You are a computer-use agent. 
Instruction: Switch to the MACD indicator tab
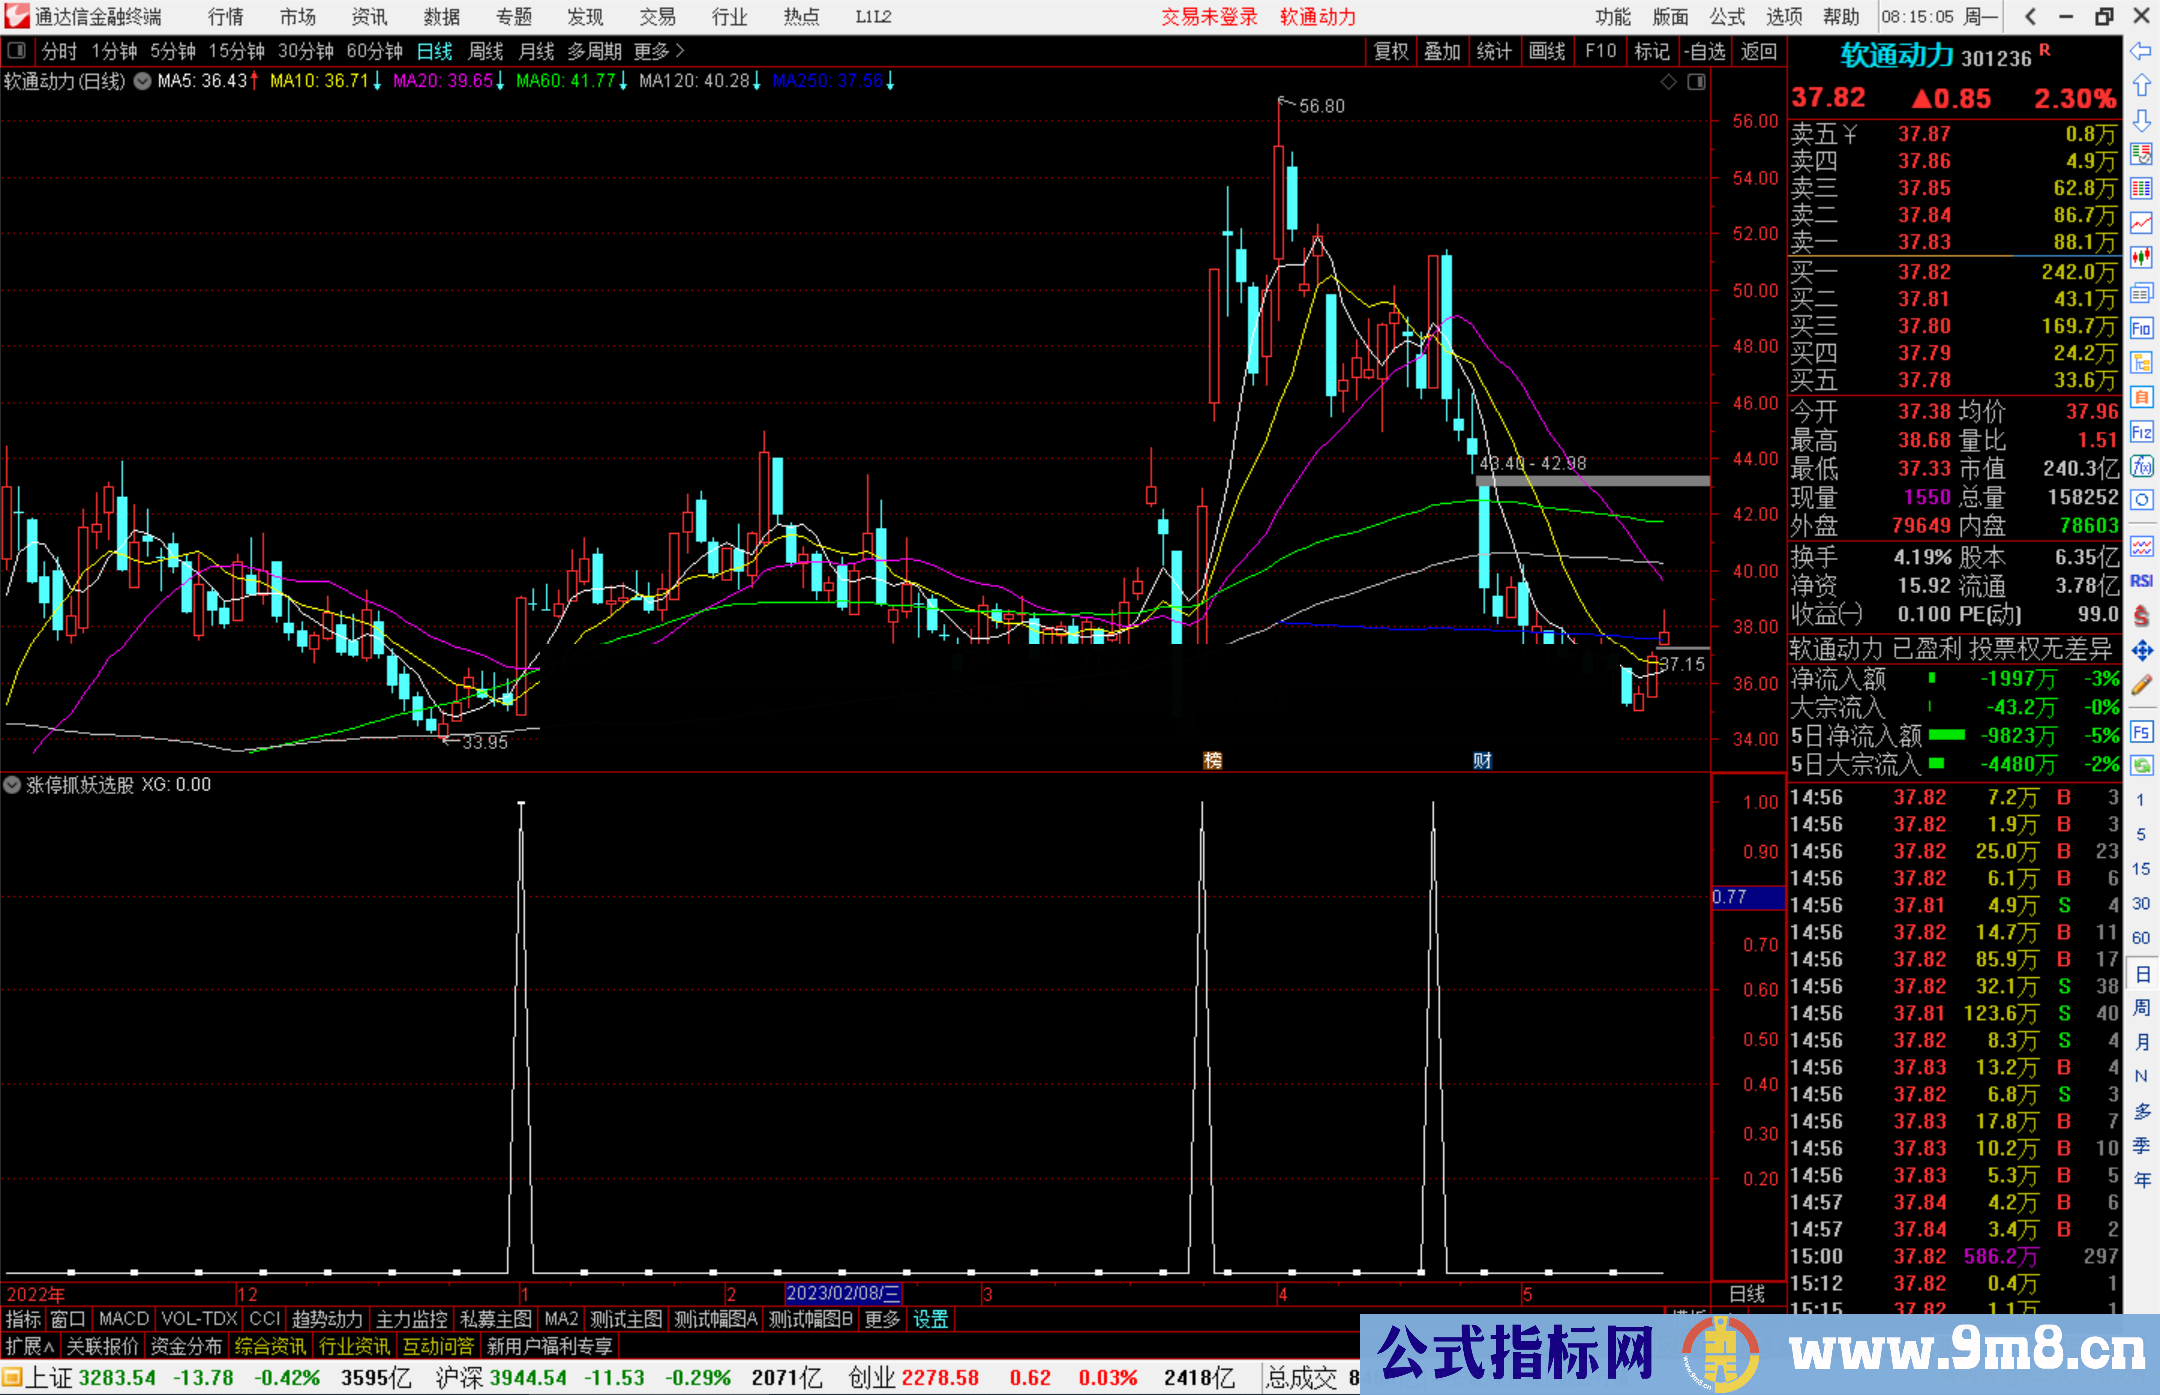point(124,1319)
